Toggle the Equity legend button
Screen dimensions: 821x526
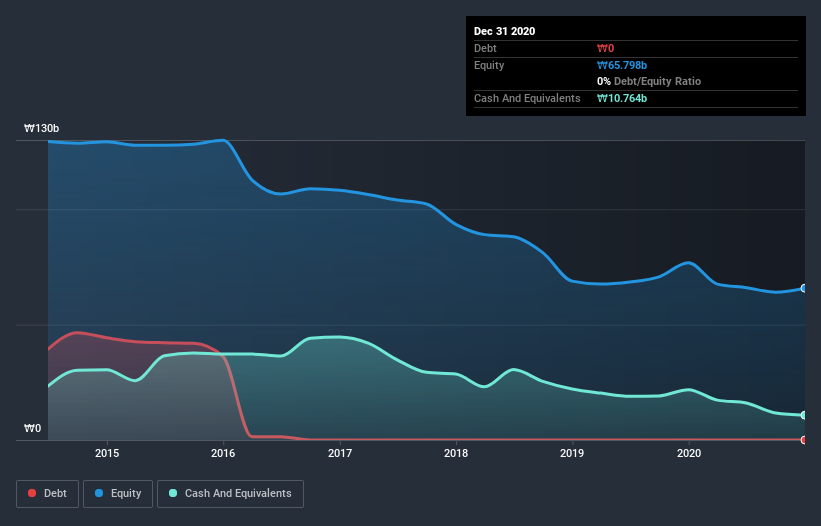[118, 494]
